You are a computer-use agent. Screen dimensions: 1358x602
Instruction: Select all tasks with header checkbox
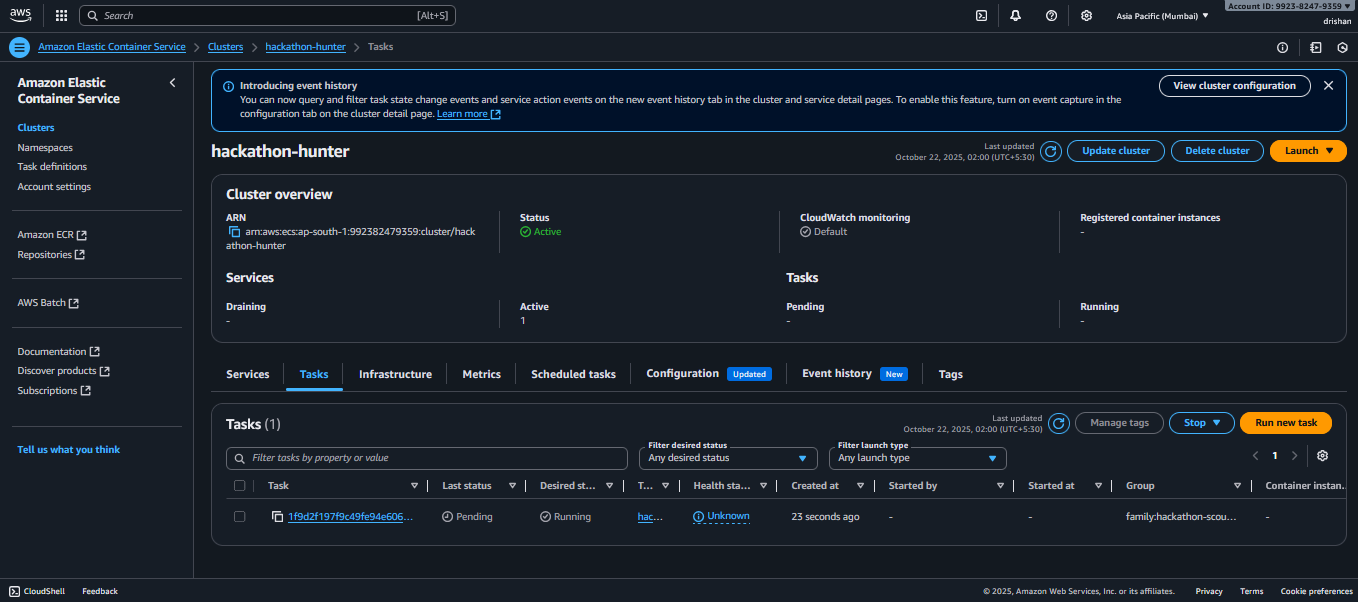(x=239, y=485)
